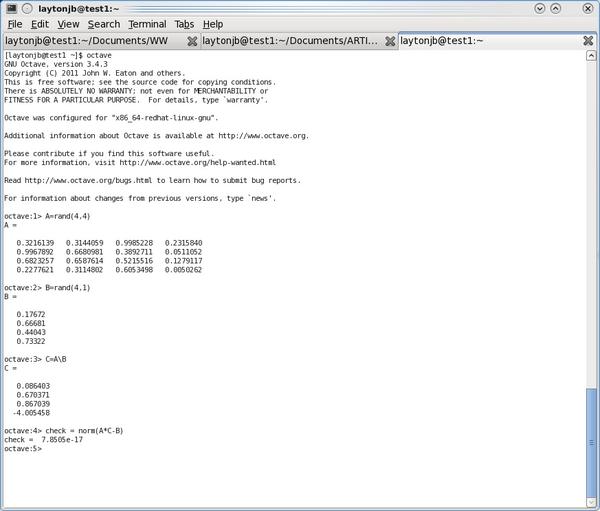Click C vector value -4.005458
The height and width of the screenshot is (511, 600).
[31, 413]
